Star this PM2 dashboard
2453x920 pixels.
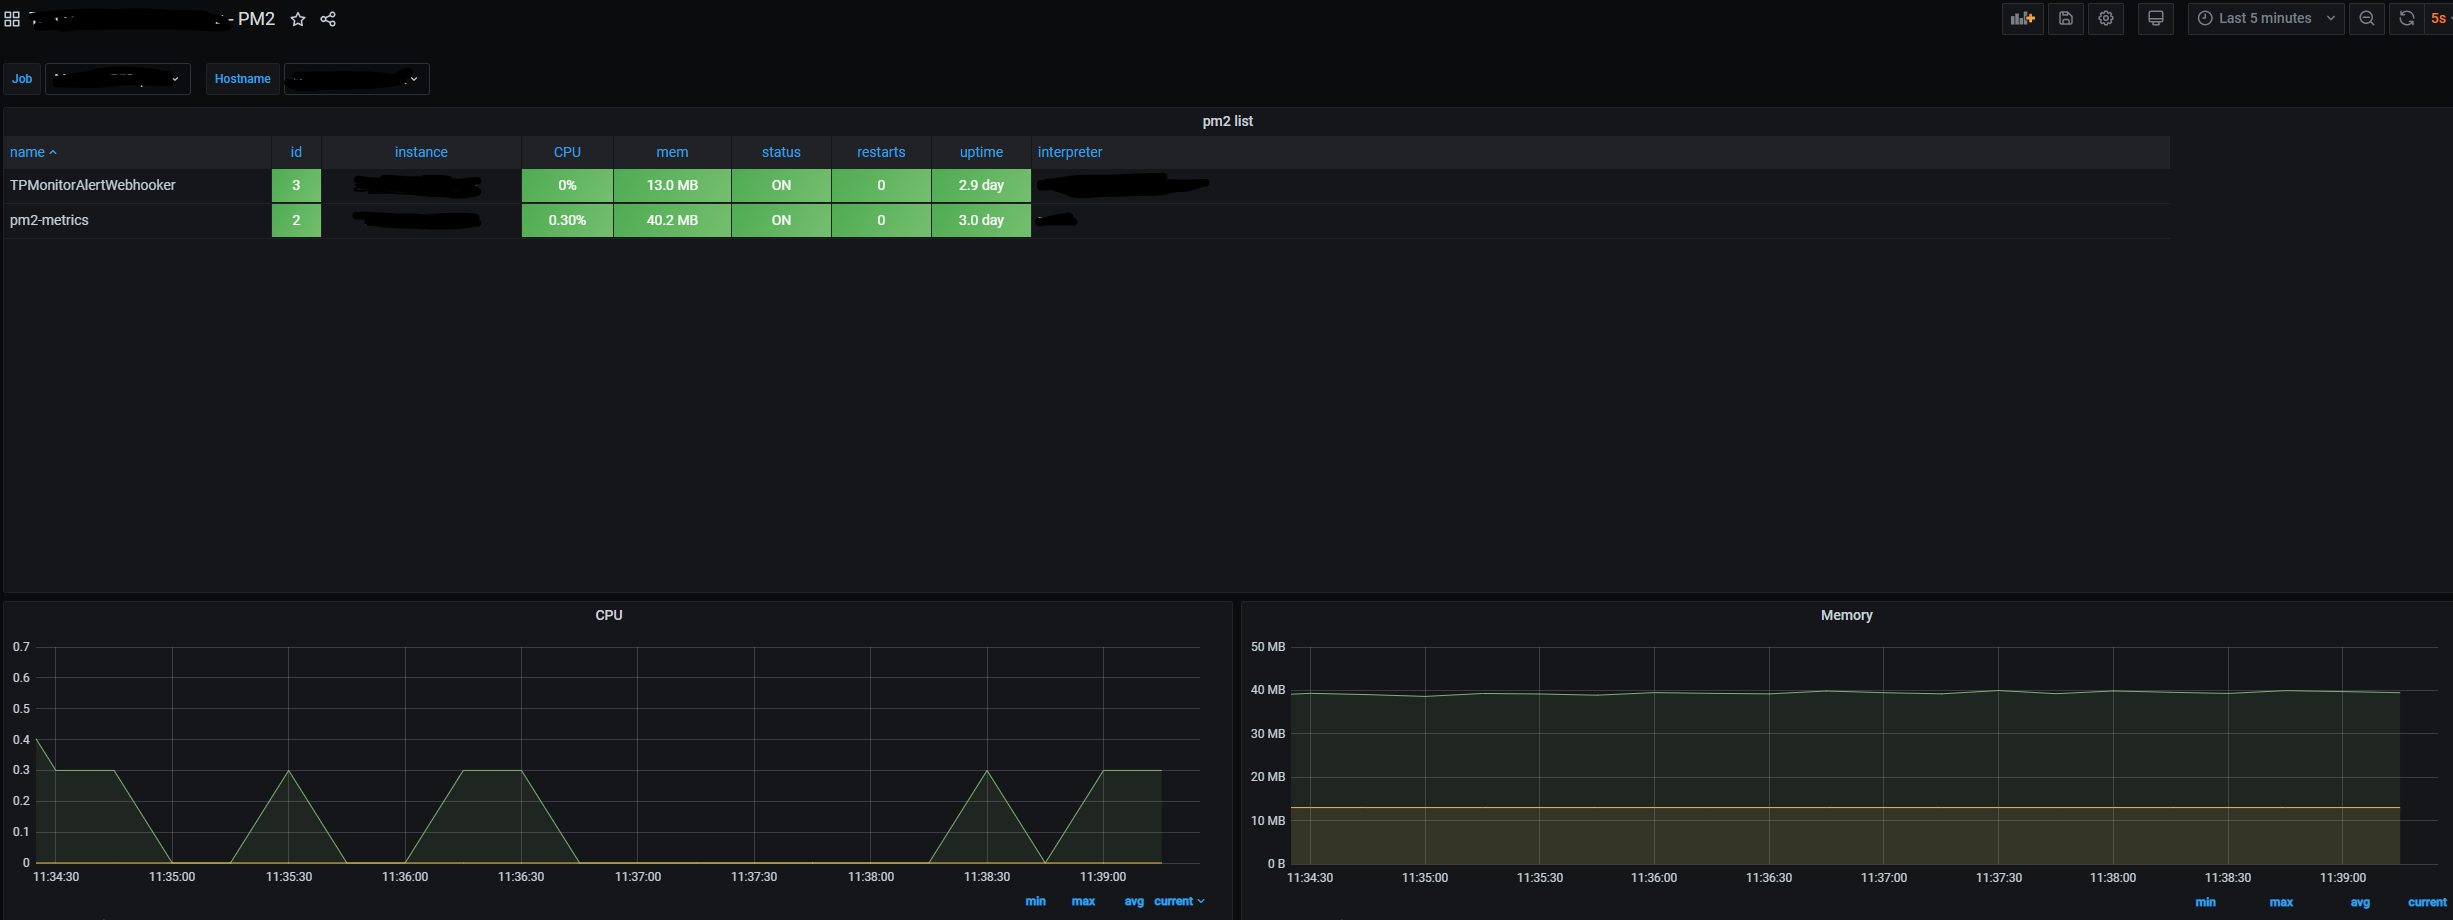click(298, 19)
